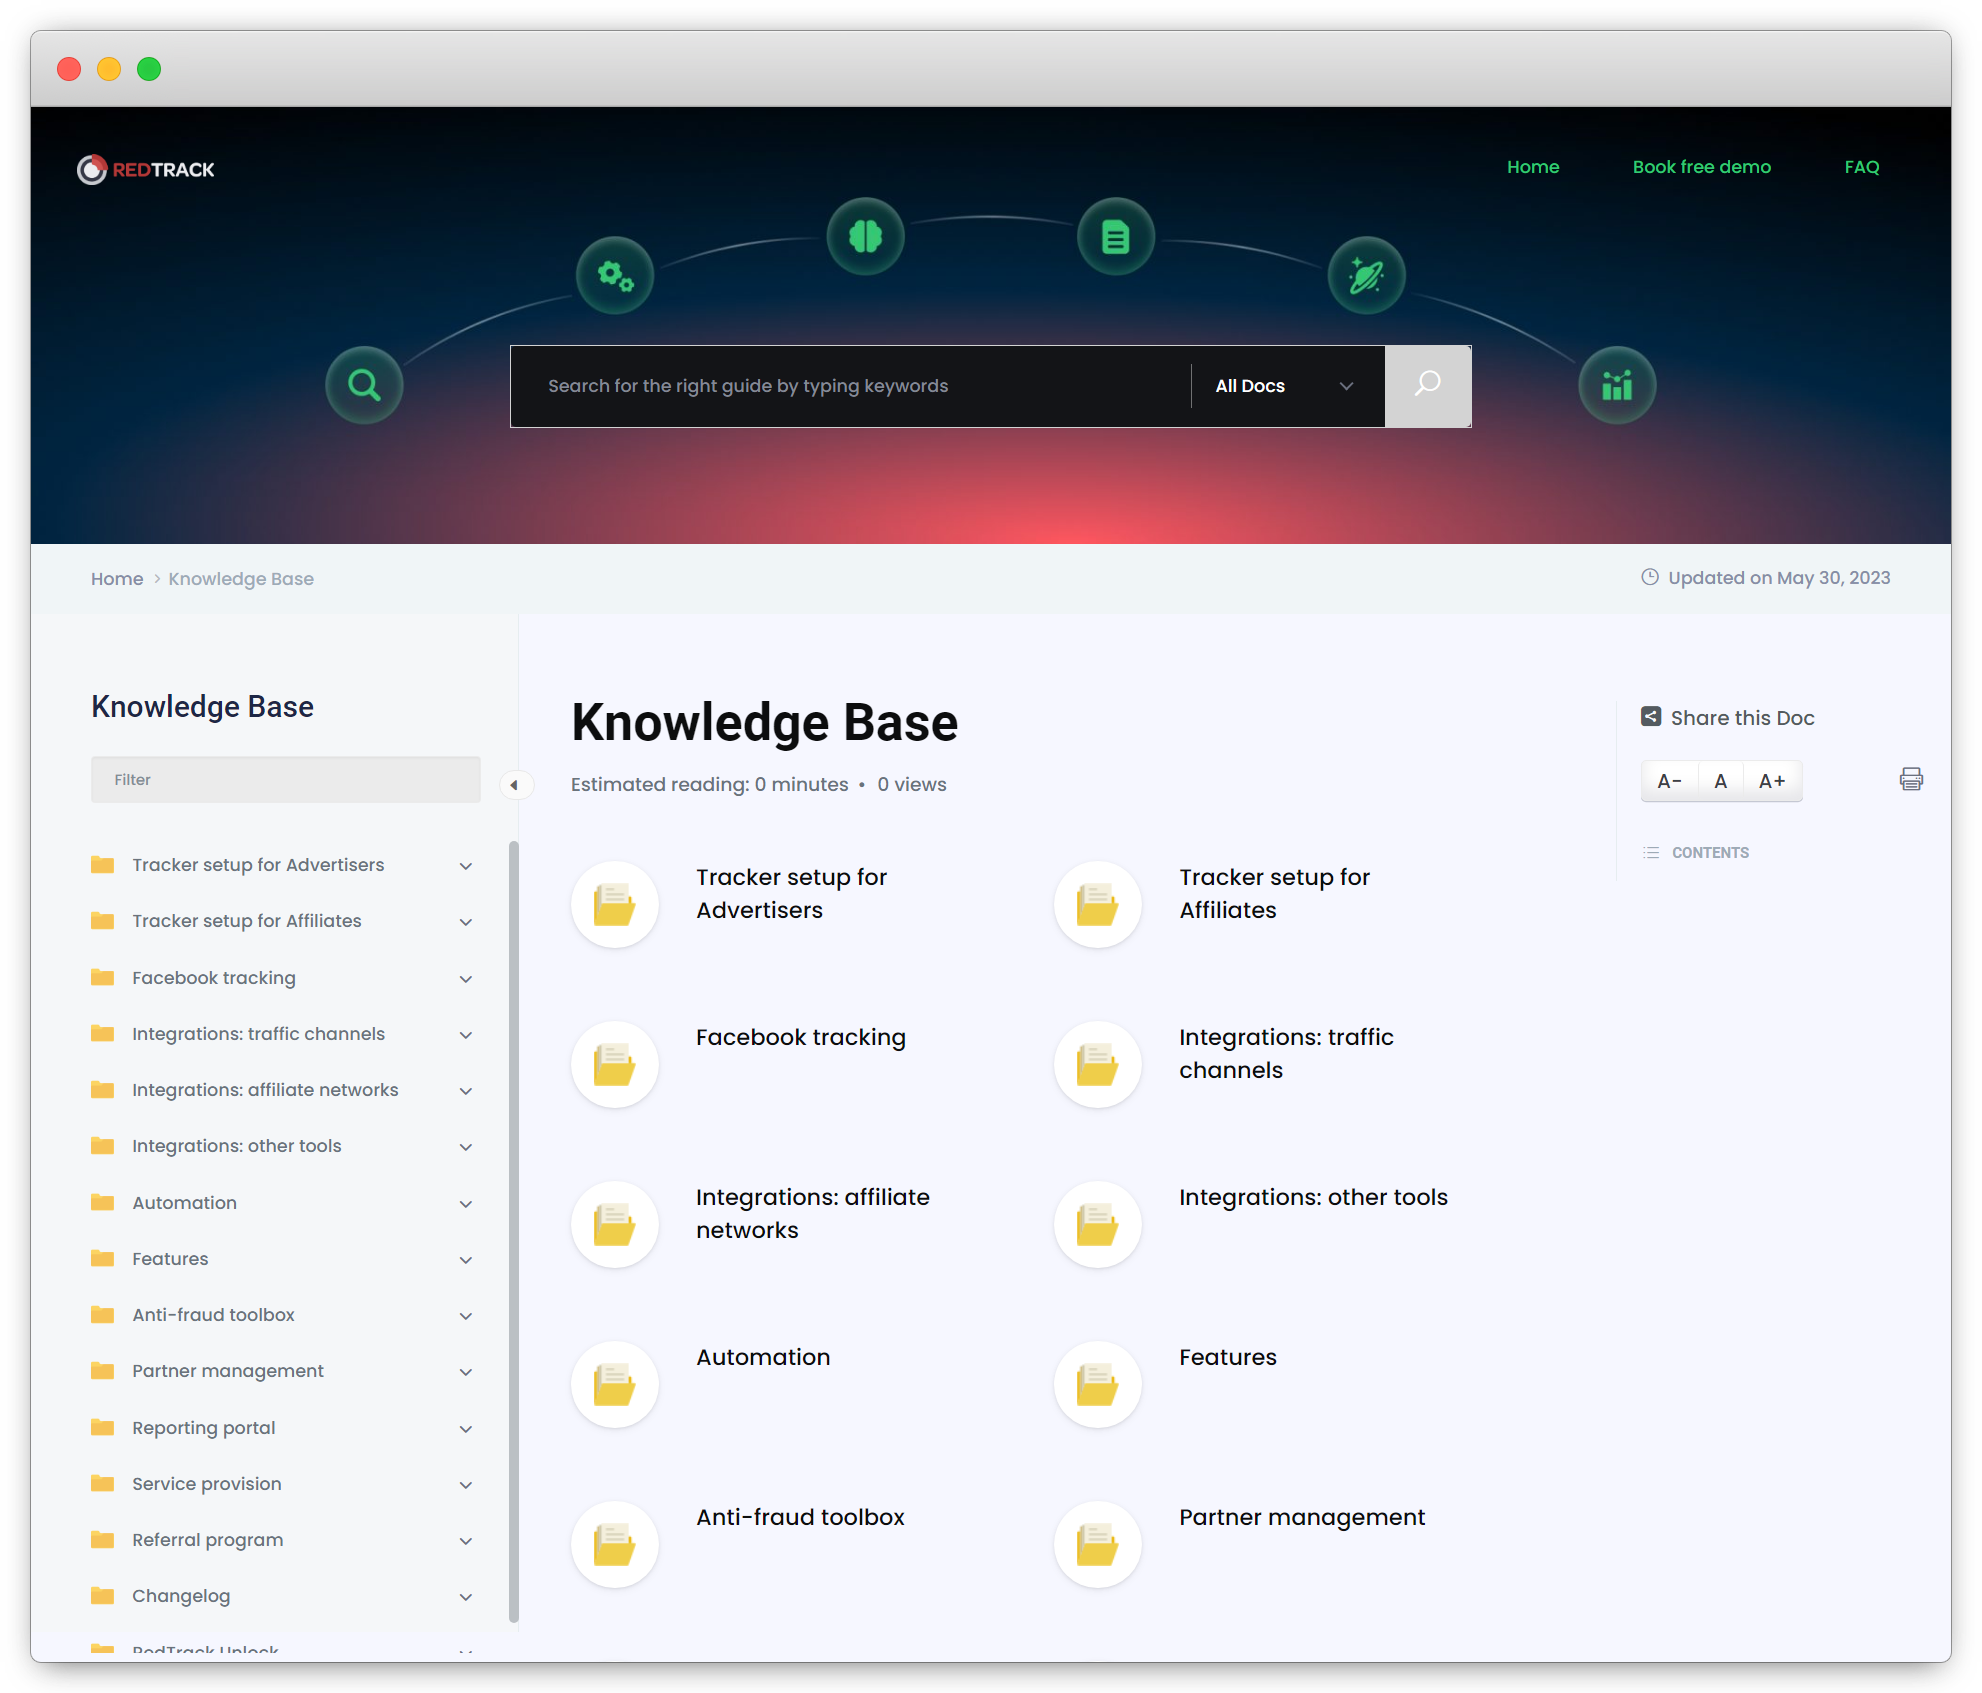
Task: Click the print document icon
Action: 1911,779
